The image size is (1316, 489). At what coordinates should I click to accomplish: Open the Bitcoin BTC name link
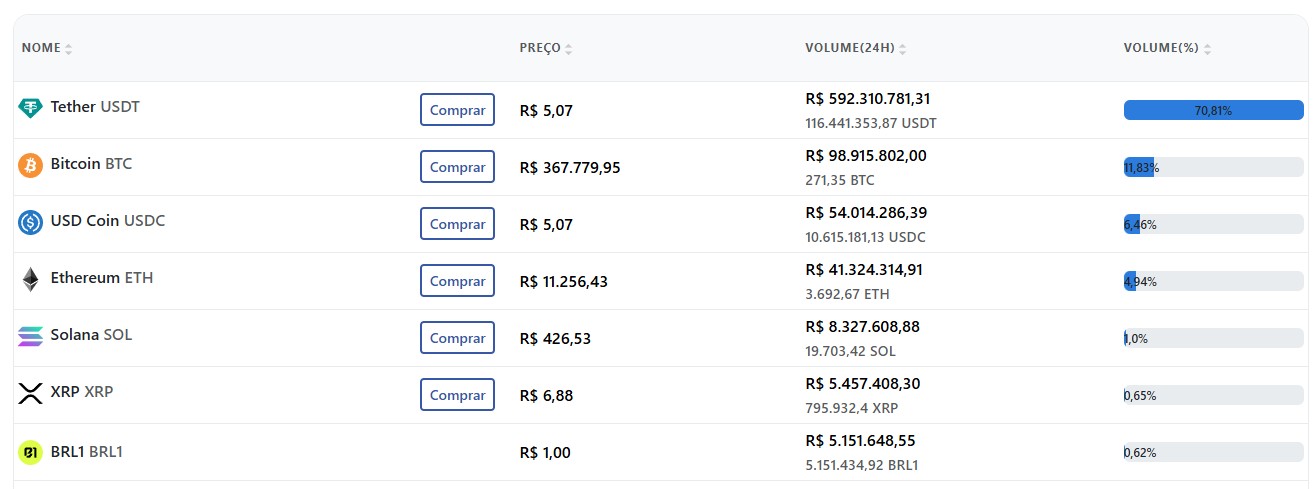point(91,164)
